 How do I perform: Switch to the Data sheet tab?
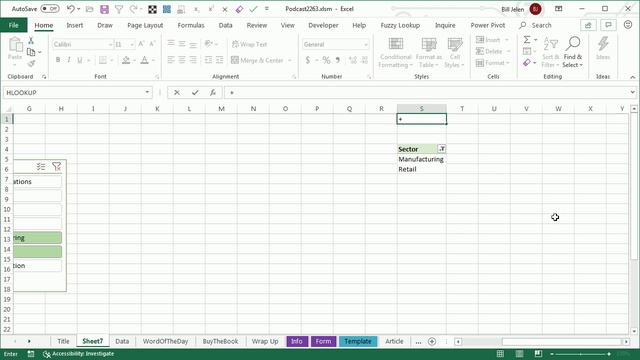(122, 341)
